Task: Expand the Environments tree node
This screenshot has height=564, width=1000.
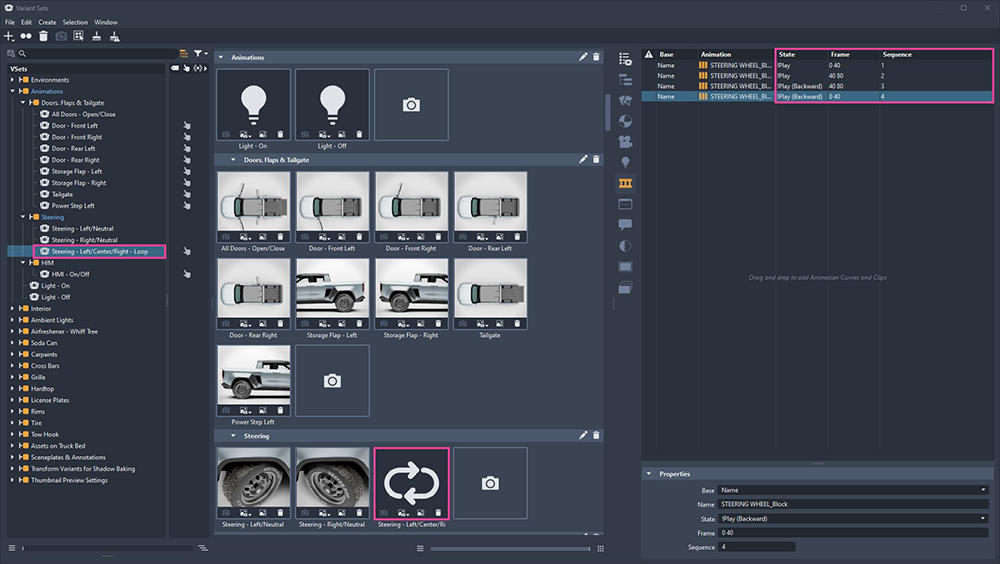Action: pyautogui.click(x=12, y=80)
